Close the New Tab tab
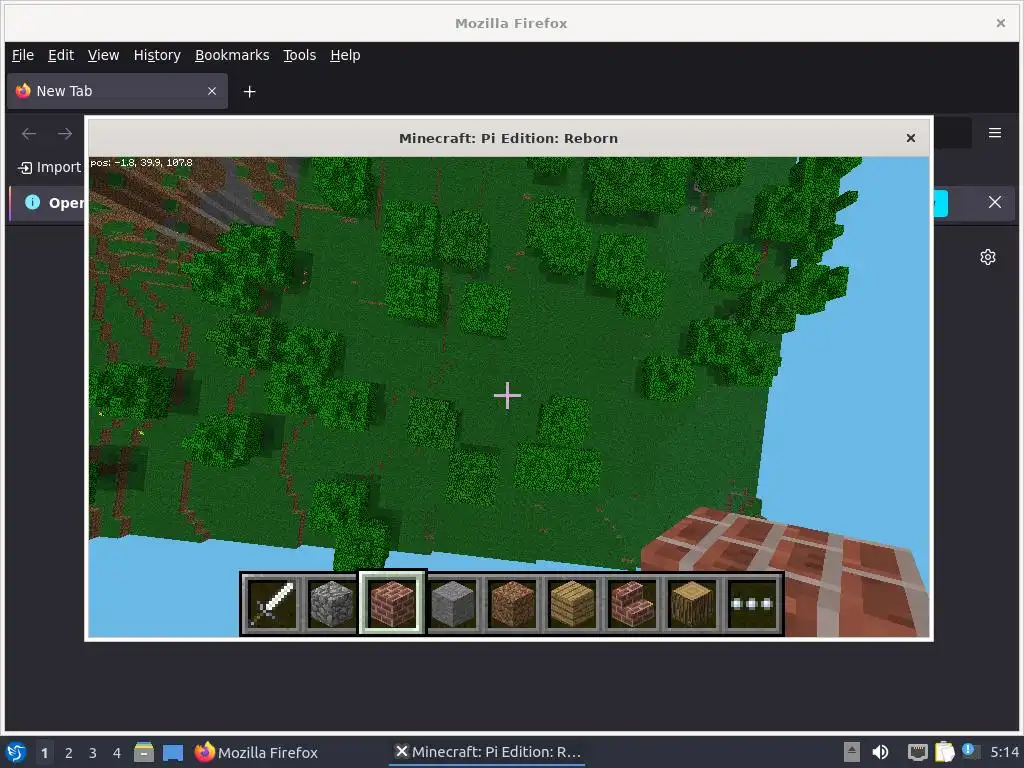This screenshot has width=1024, height=768. (212, 91)
